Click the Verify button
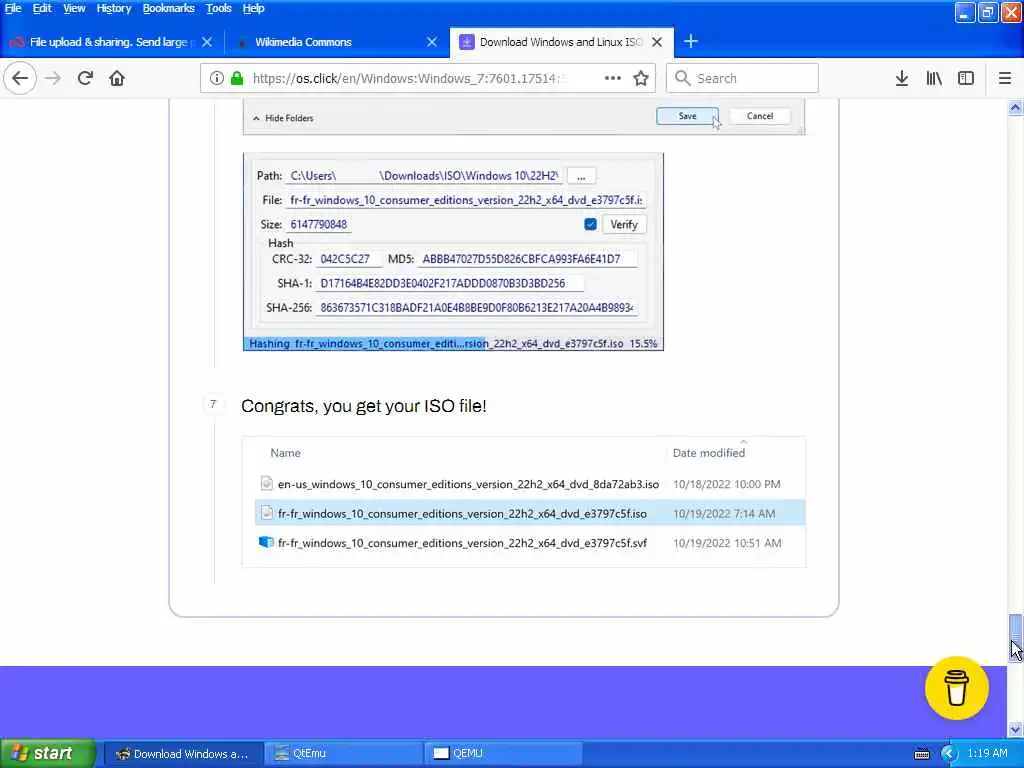The image size is (1024, 768). 624,225
